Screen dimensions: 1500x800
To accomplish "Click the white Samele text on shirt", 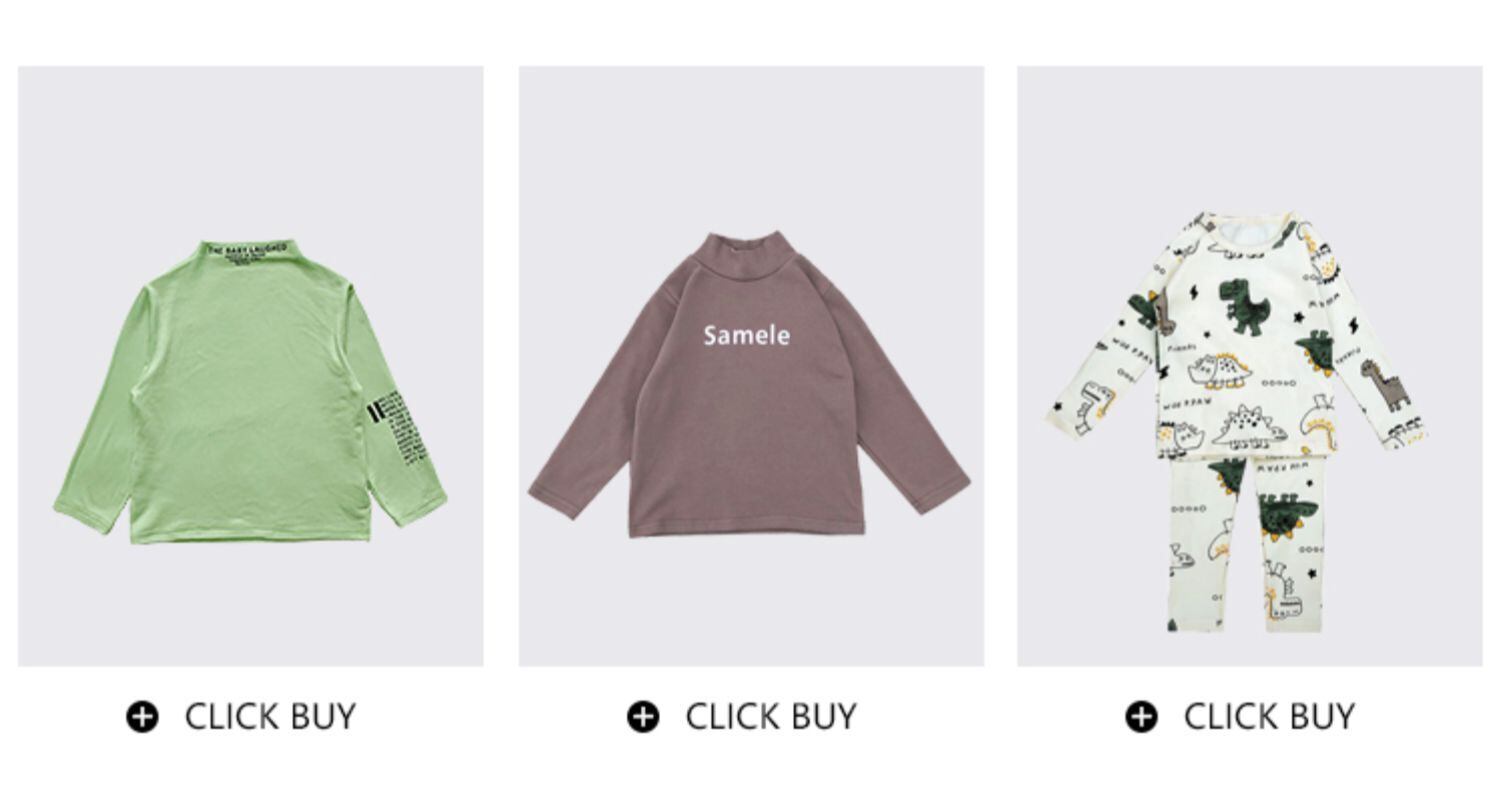I will coord(746,336).
